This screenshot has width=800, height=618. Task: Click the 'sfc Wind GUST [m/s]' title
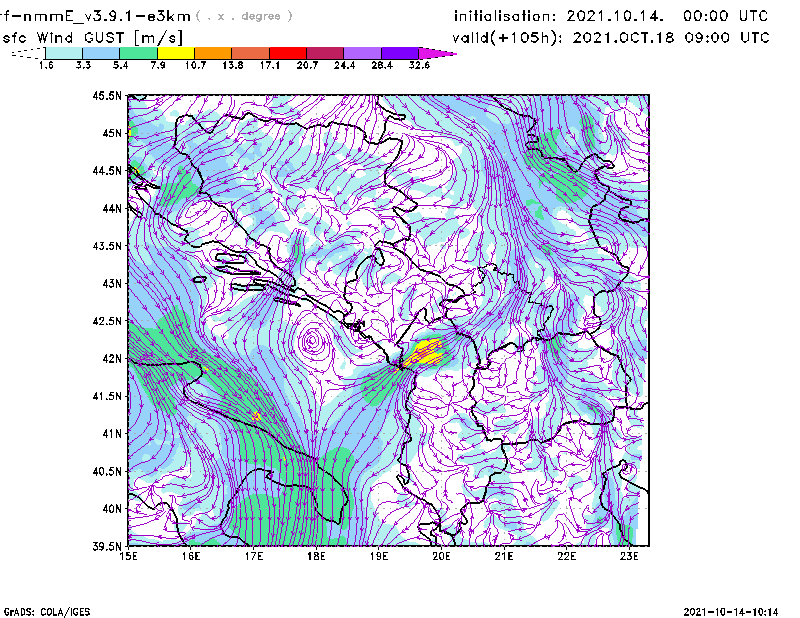click(92, 38)
